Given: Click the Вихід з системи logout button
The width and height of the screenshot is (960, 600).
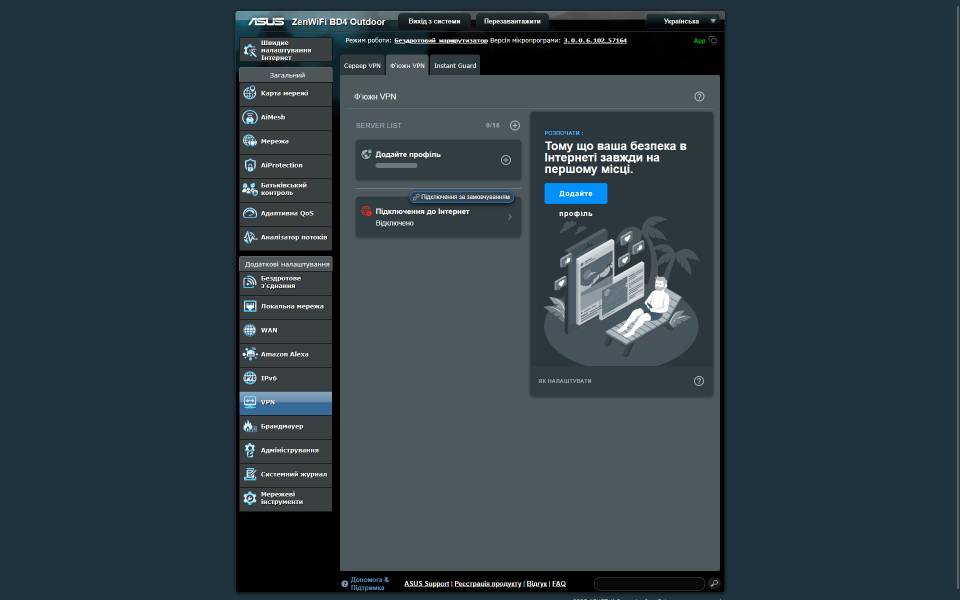Looking at the screenshot, I should (434, 21).
